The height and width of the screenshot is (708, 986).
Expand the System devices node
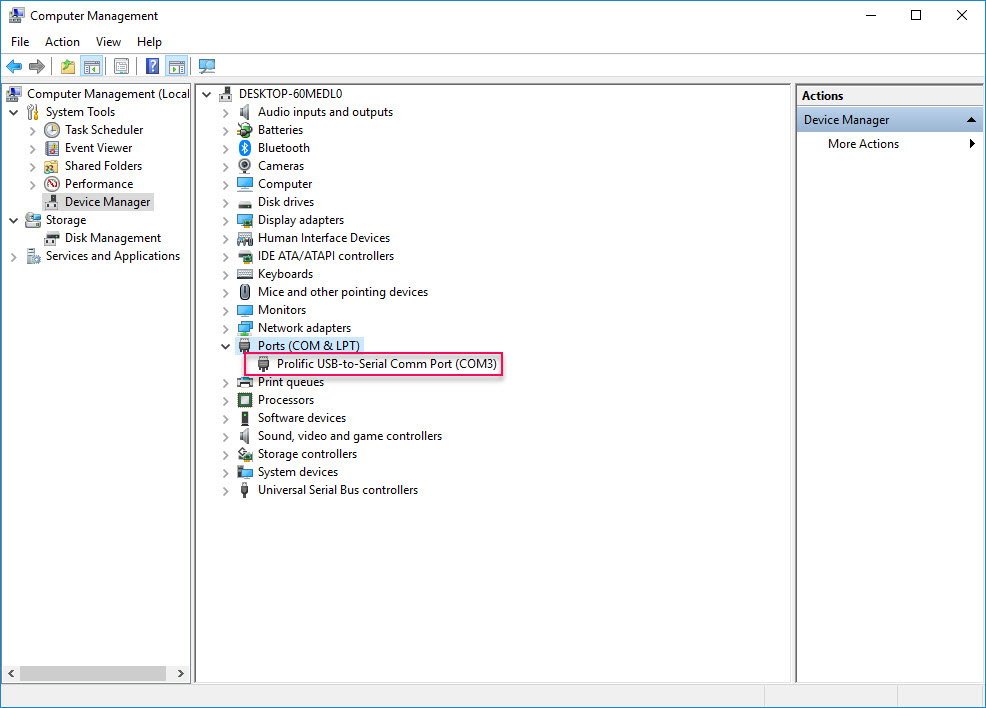(225, 473)
